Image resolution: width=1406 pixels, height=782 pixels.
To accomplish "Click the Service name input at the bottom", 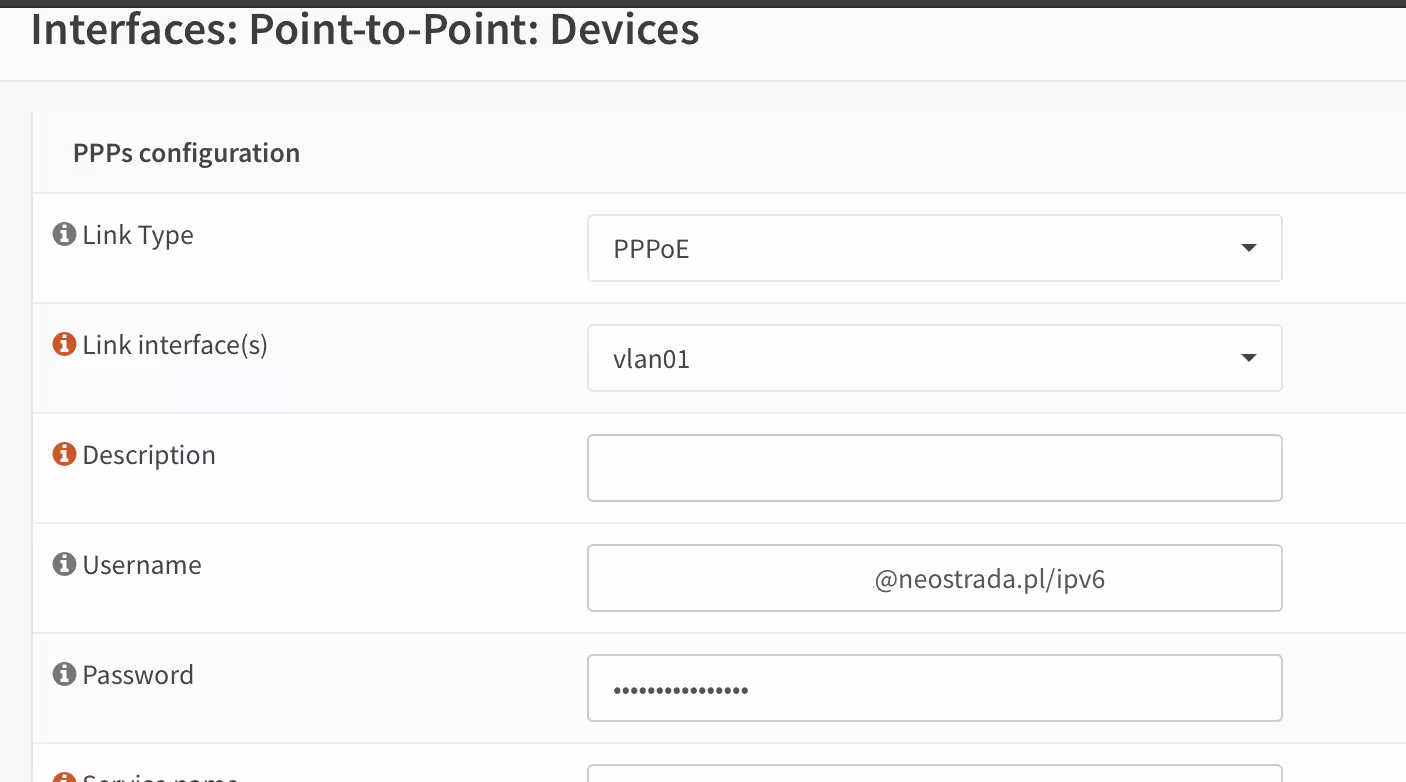I will 934,773.
